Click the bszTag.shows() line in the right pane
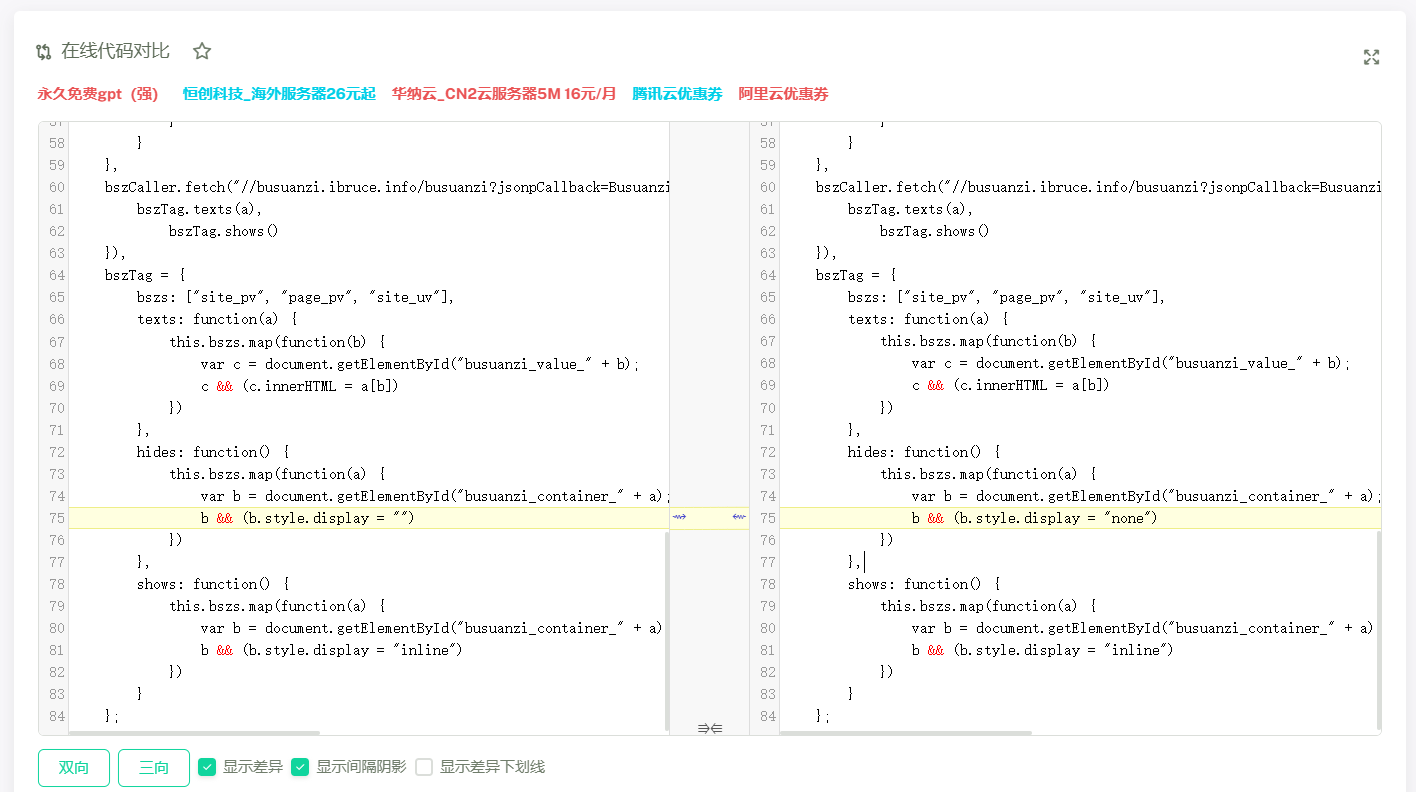This screenshot has height=792, width=1416. (x=934, y=231)
